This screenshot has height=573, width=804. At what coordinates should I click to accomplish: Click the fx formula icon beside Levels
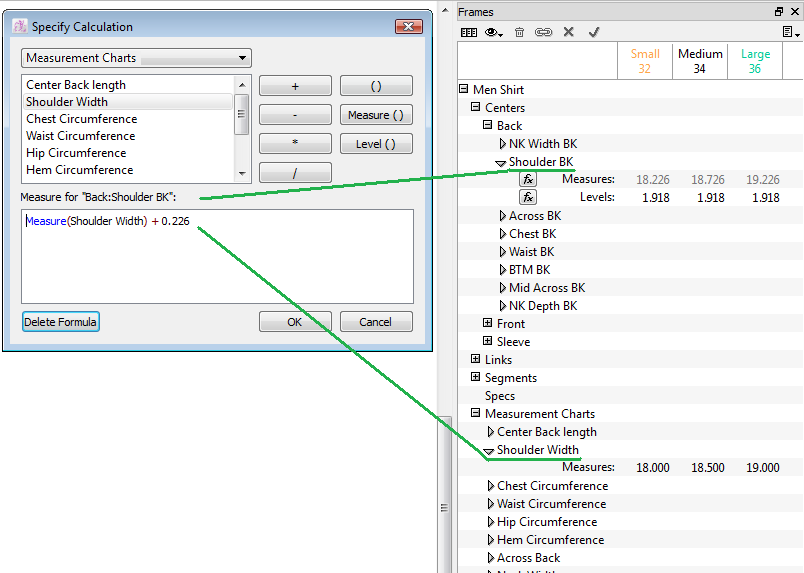[528, 197]
